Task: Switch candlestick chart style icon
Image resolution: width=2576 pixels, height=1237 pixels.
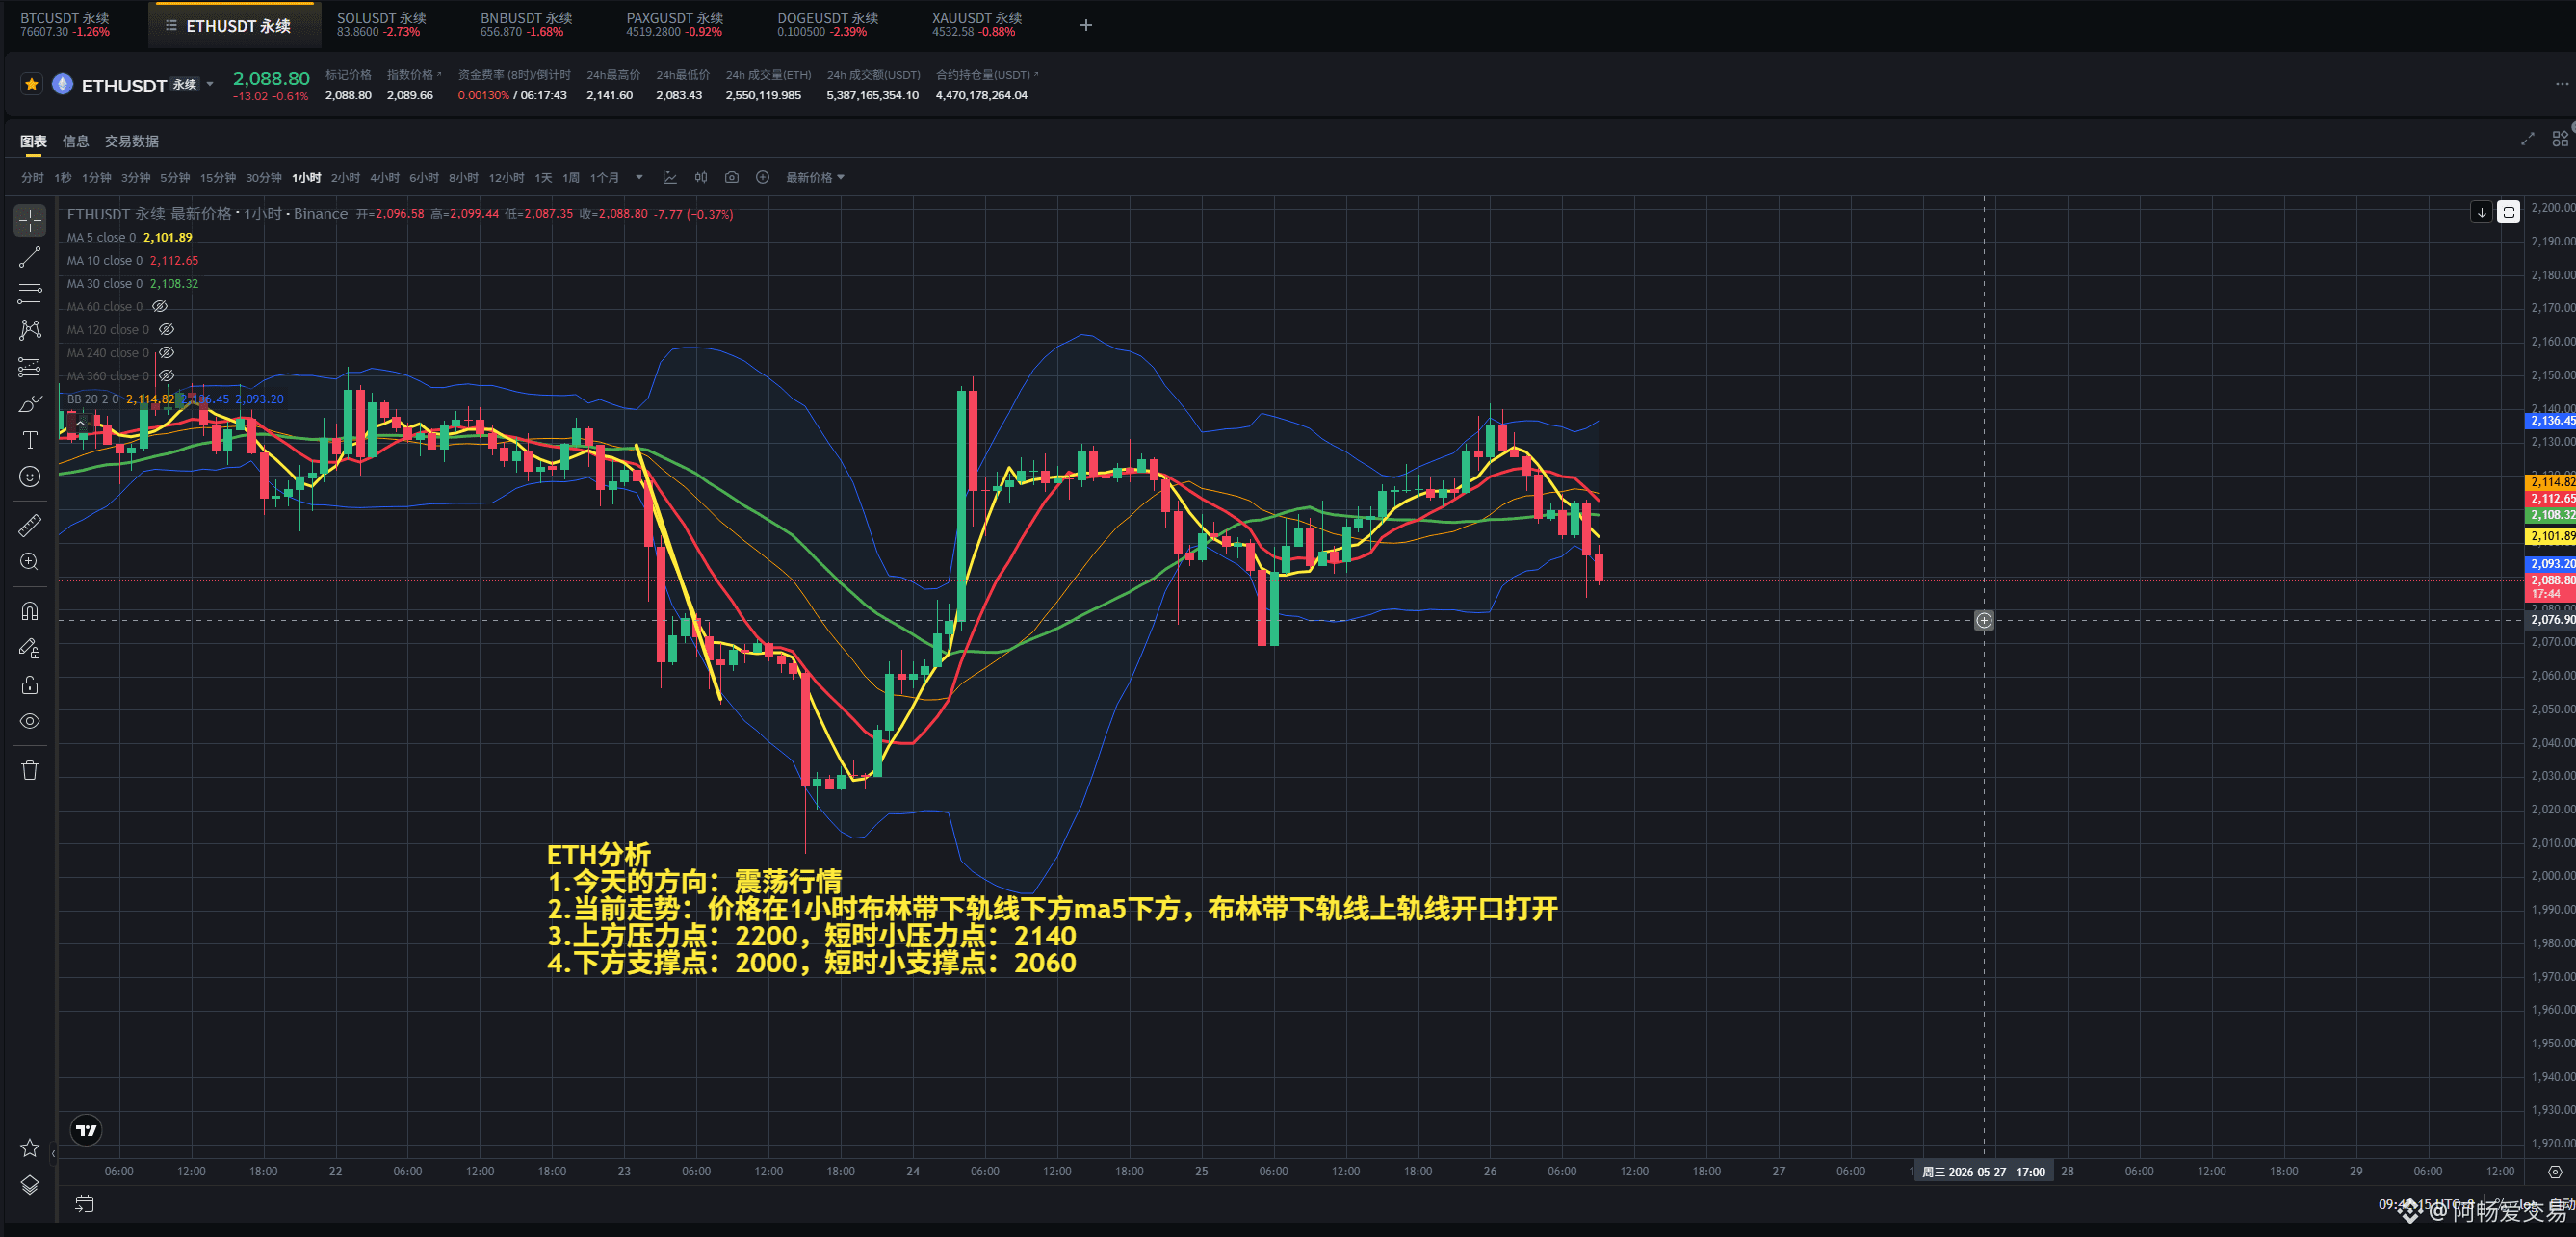Action: 701,178
